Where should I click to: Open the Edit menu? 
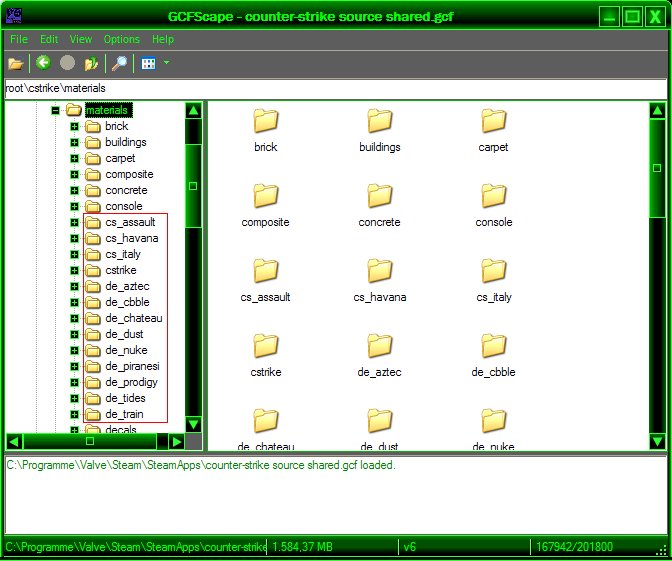(49, 39)
